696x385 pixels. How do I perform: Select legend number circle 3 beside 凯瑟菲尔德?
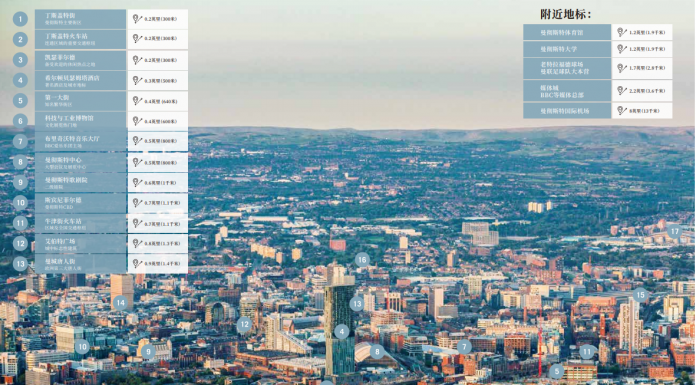click(x=20, y=60)
